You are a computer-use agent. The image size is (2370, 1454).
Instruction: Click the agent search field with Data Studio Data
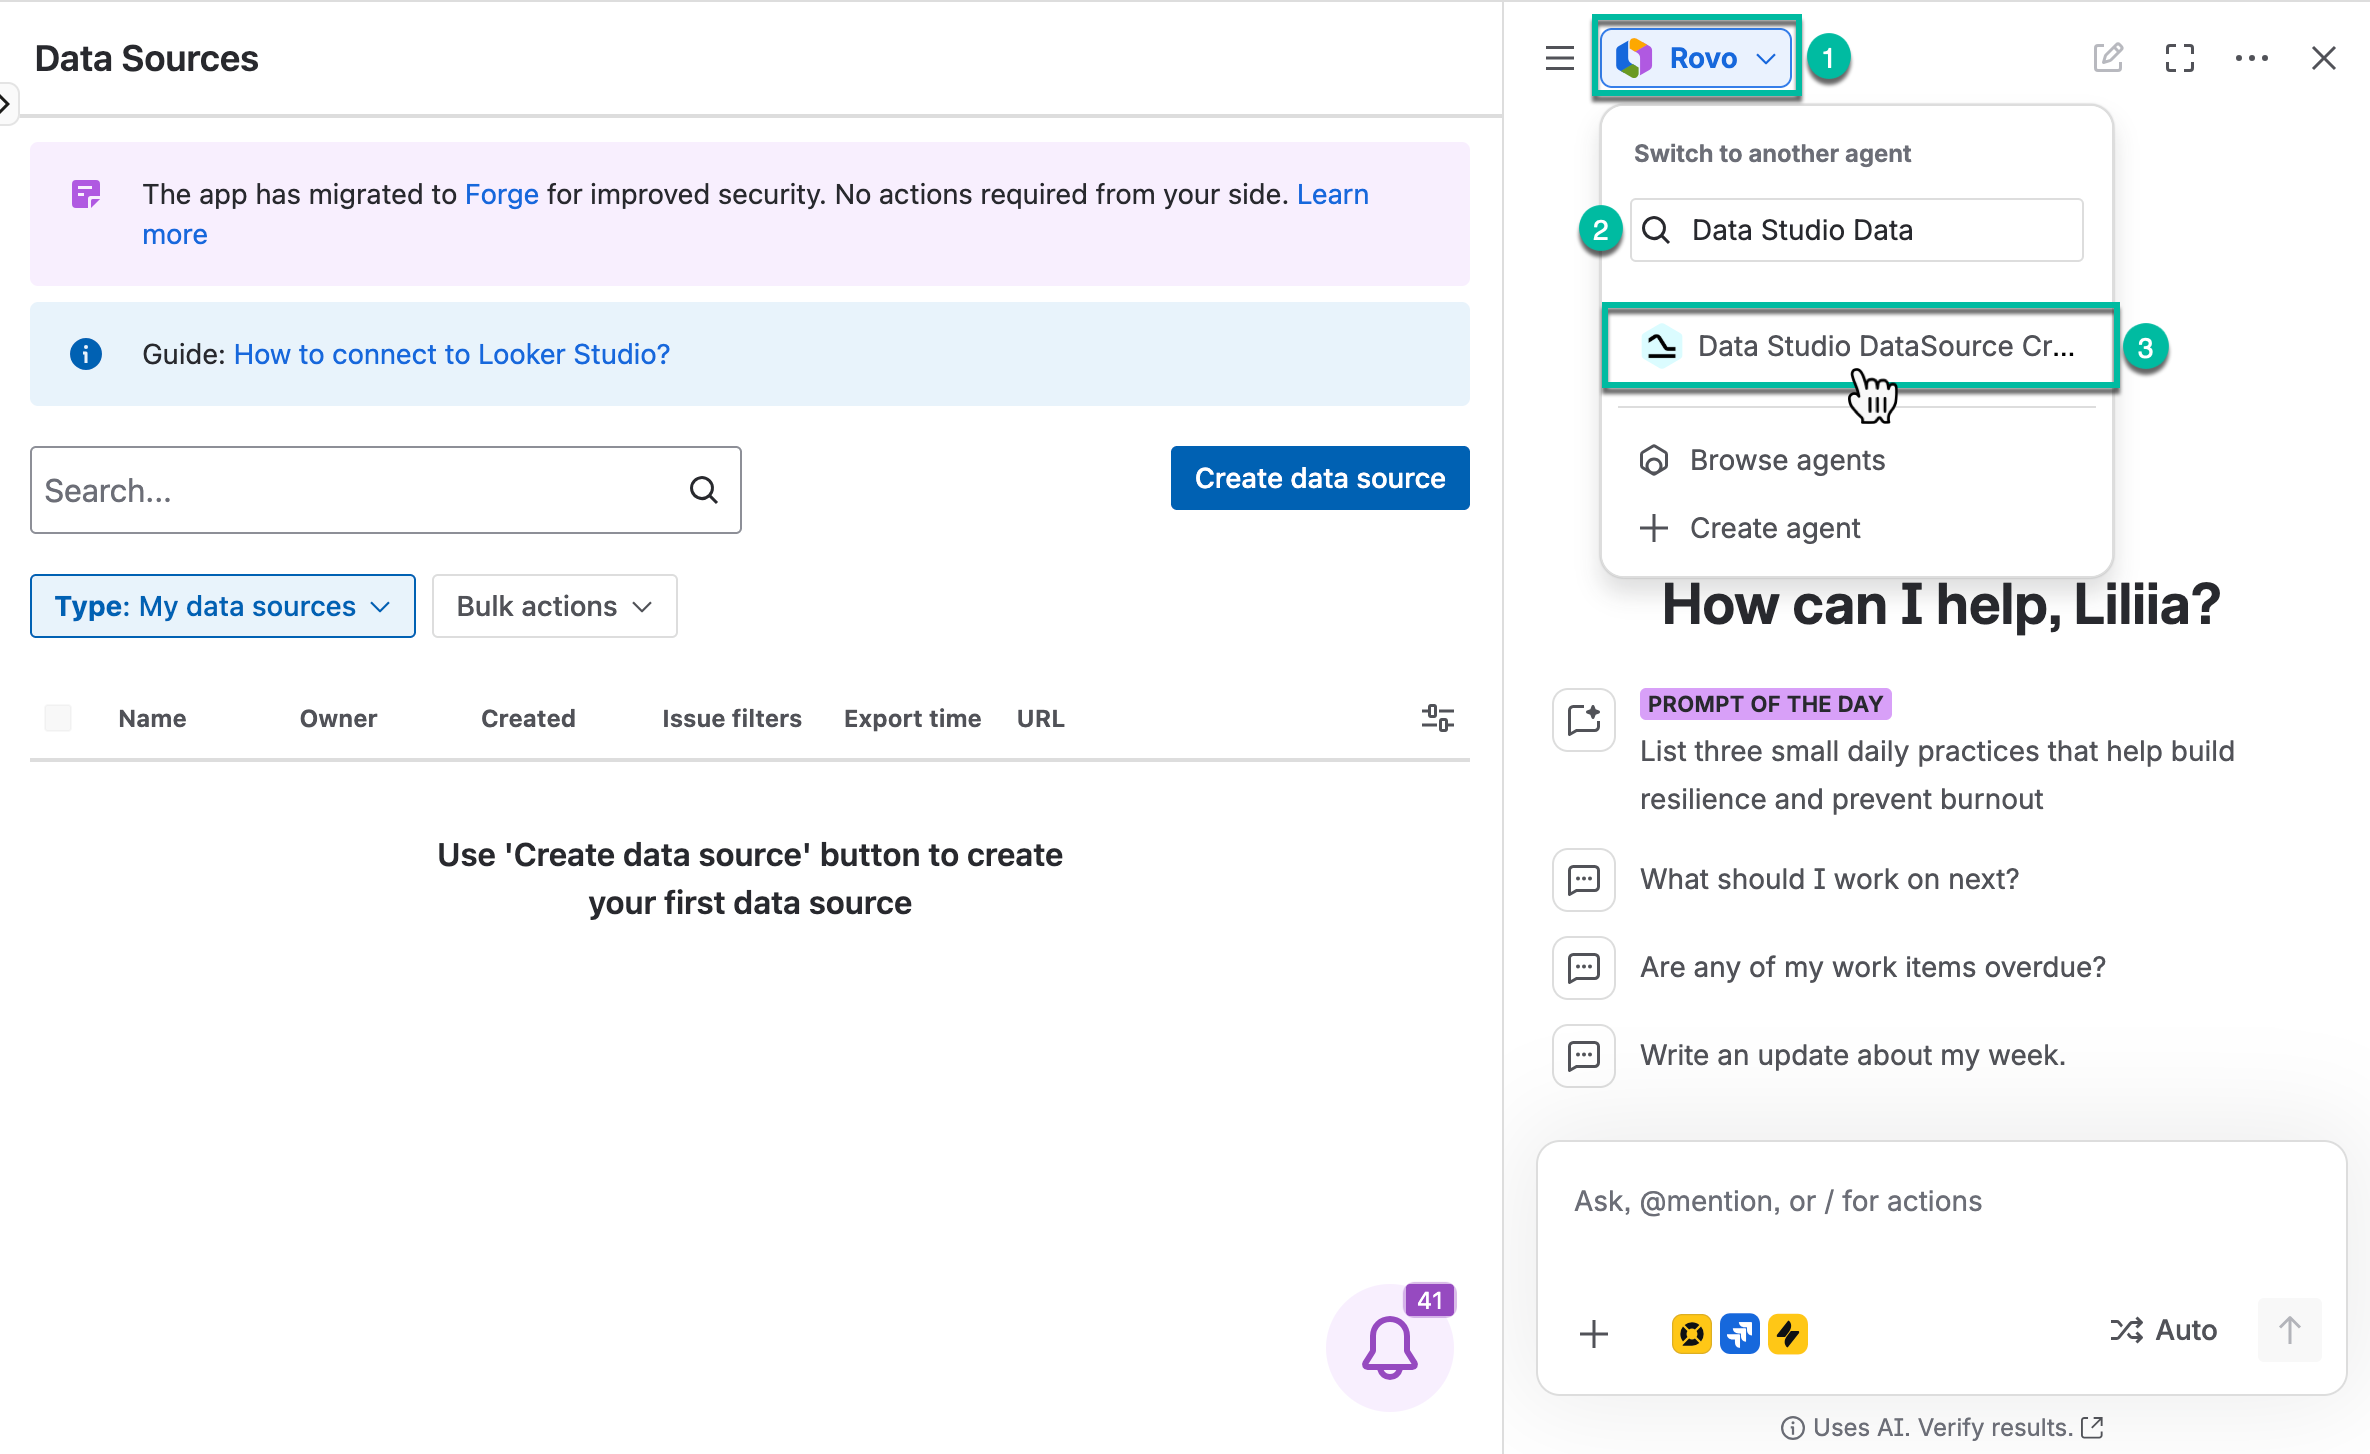pyautogui.click(x=1856, y=230)
